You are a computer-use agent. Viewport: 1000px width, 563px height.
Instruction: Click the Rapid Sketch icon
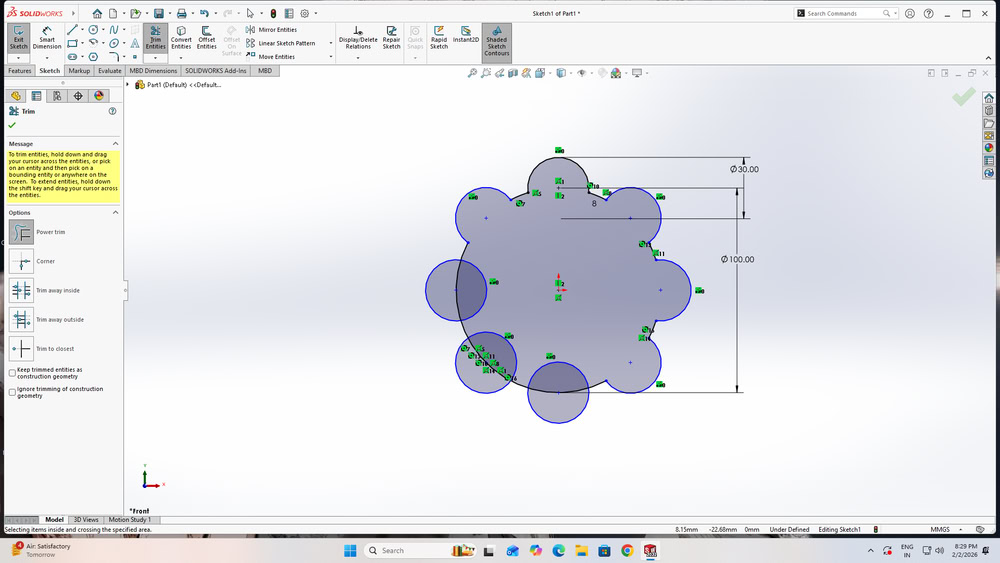[439, 38]
